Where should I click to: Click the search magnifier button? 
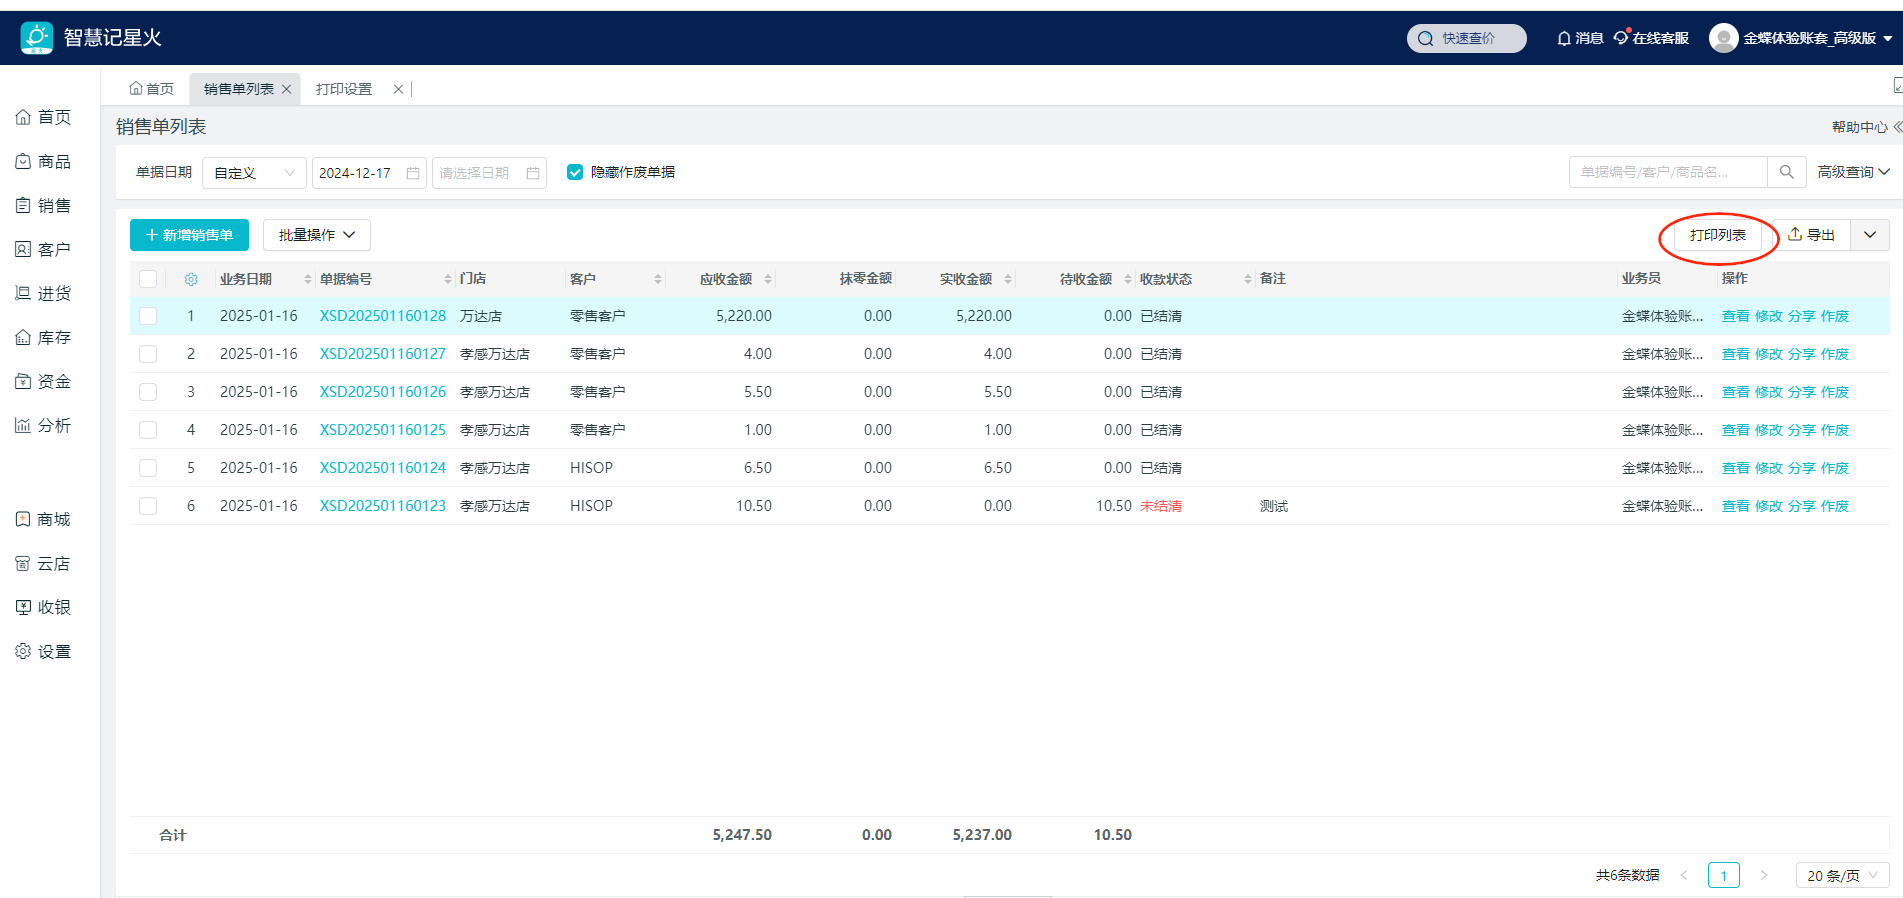click(x=1787, y=172)
